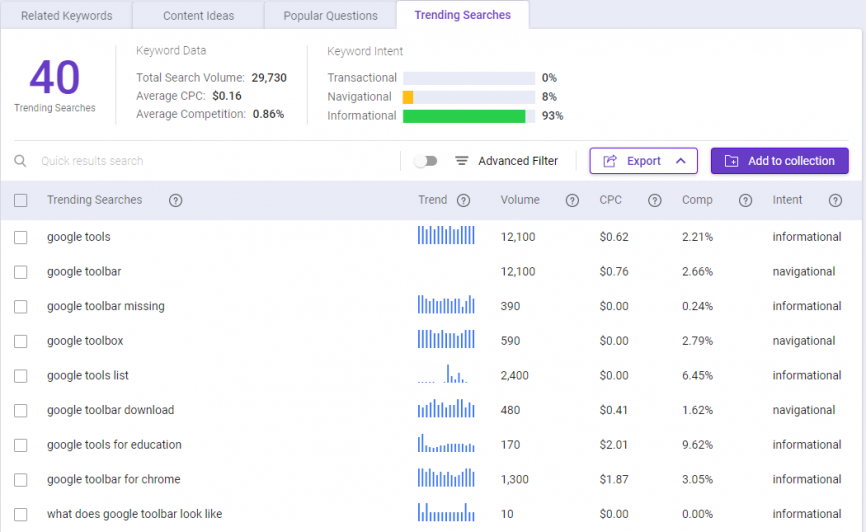Image resolution: width=866 pixels, height=532 pixels.
Task: Expand the Export dropdown chevron
Action: click(680, 161)
